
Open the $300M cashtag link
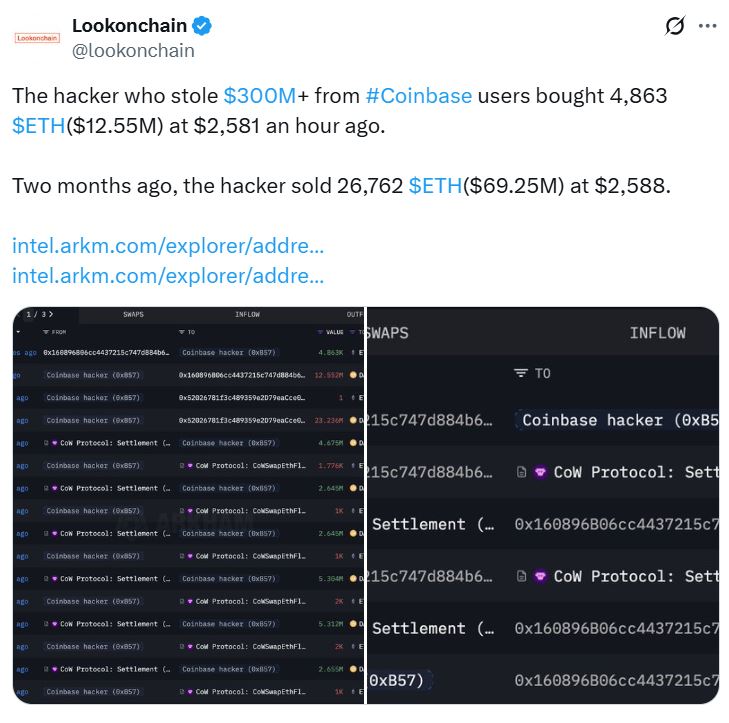pyautogui.click(x=259, y=96)
